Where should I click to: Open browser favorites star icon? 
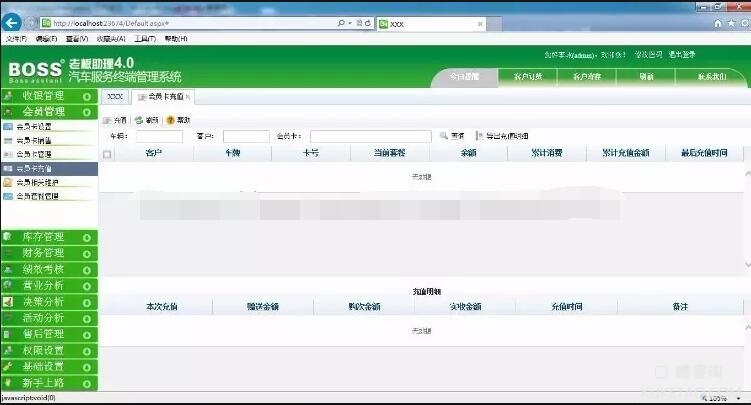731,23
